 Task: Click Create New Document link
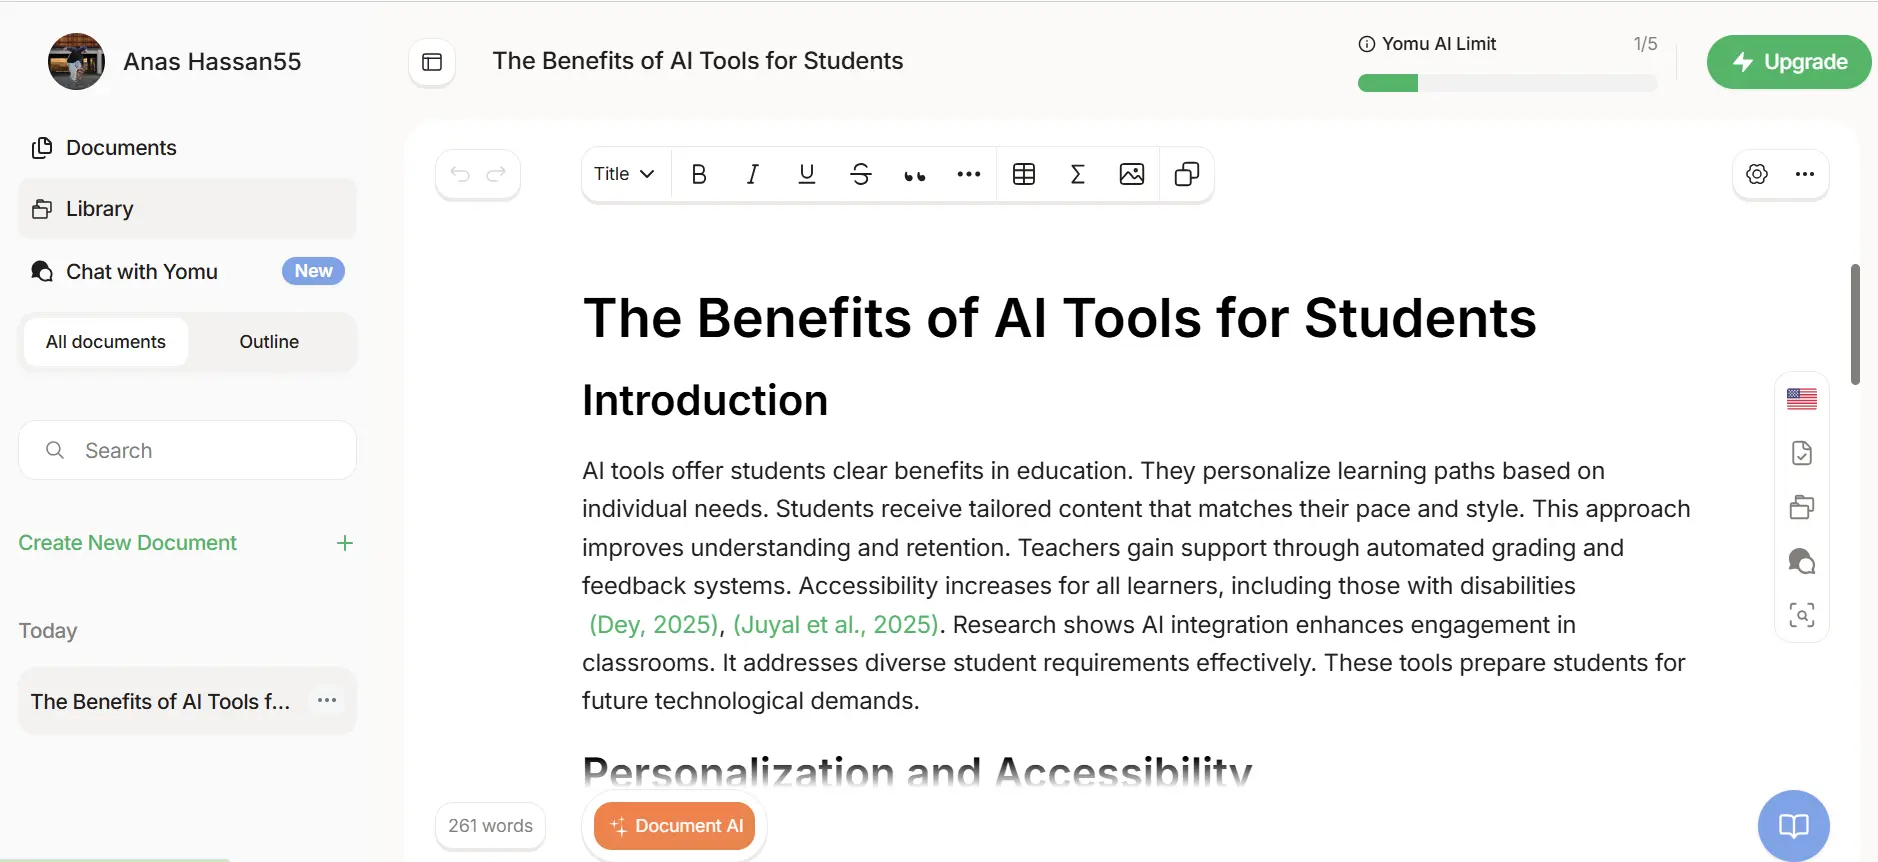pyautogui.click(x=128, y=543)
